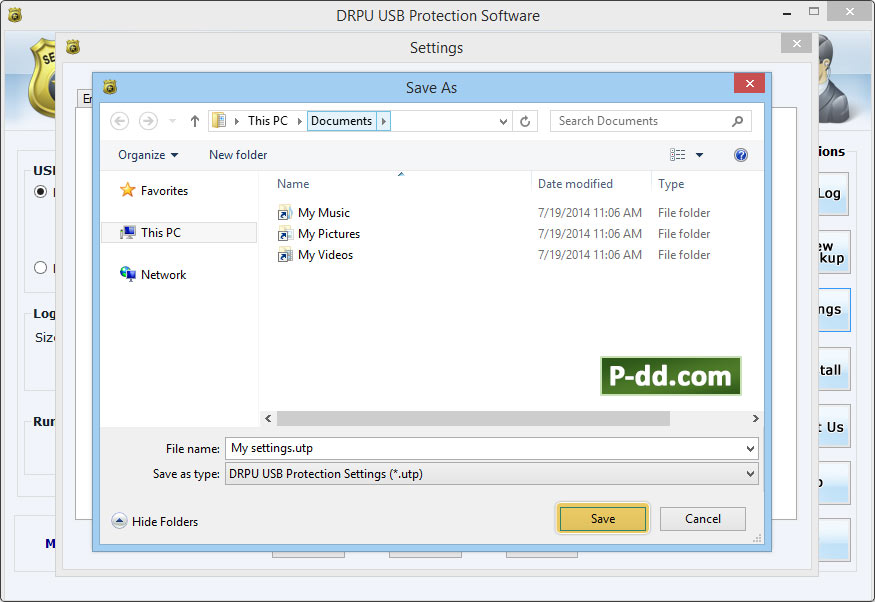This screenshot has width=875, height=602.
Task: Close the Settings window
Action: tap(796, 44)
